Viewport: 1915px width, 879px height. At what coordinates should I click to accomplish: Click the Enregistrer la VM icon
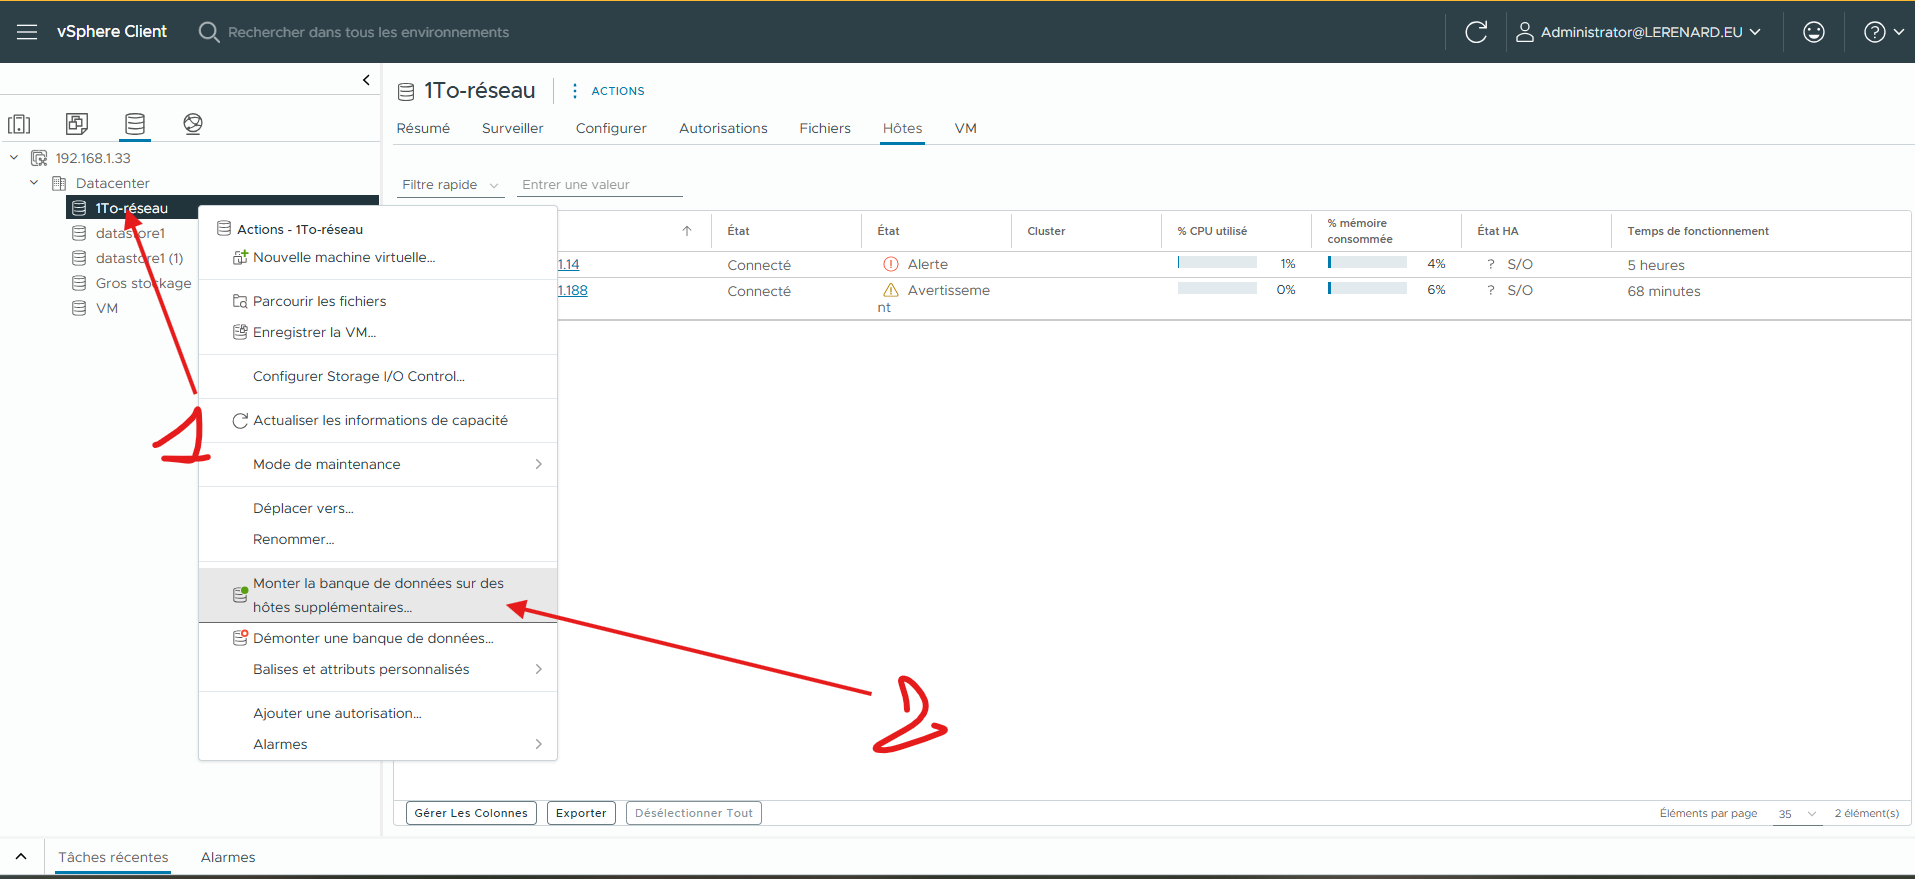click(x=240, y=332)
